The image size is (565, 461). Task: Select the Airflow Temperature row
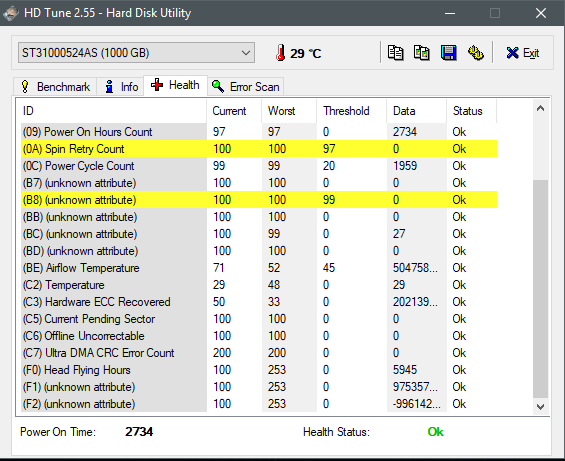[x=259, y=268]
